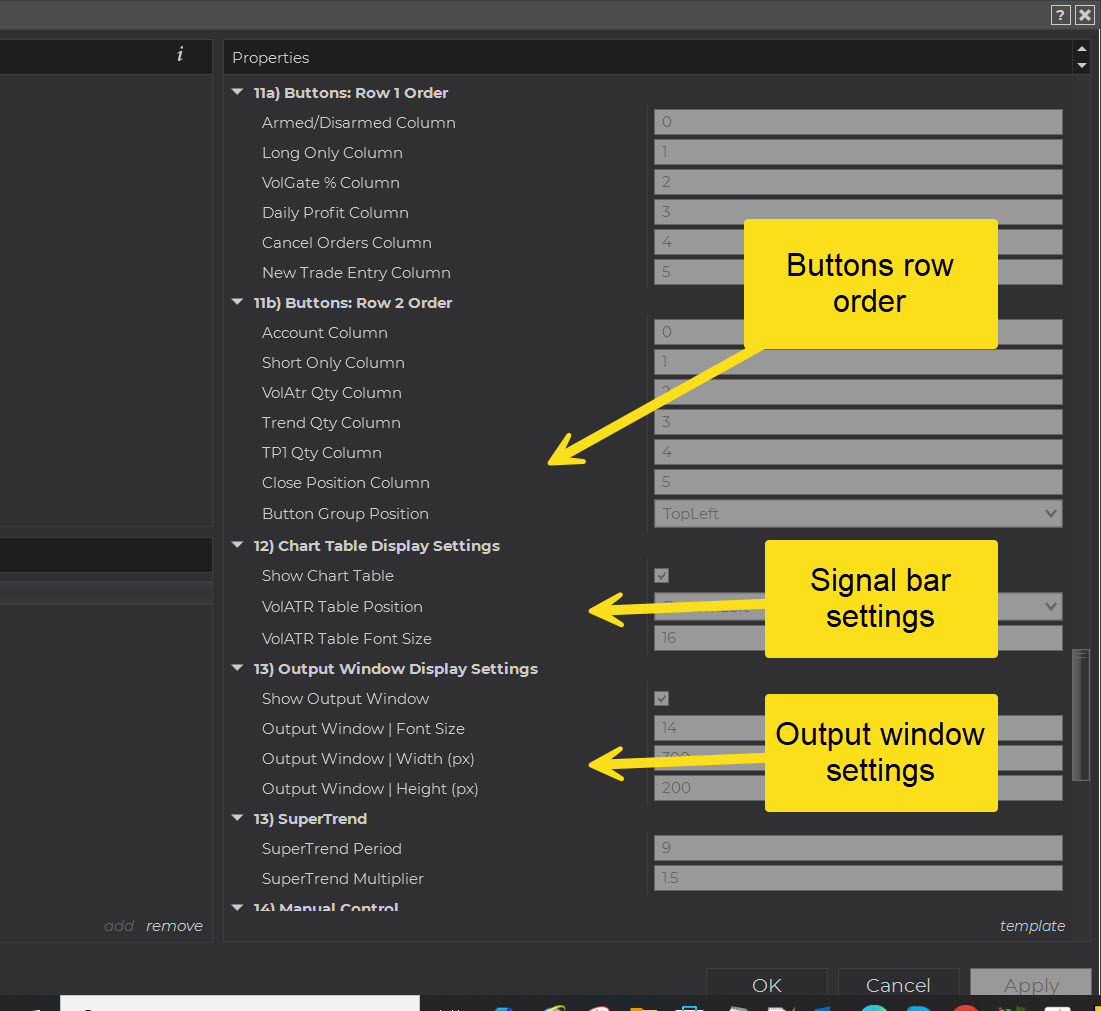Click the remove link
Image resolution: width=1101 pixels, height=1011 pixels.
[x=174, y=926]
